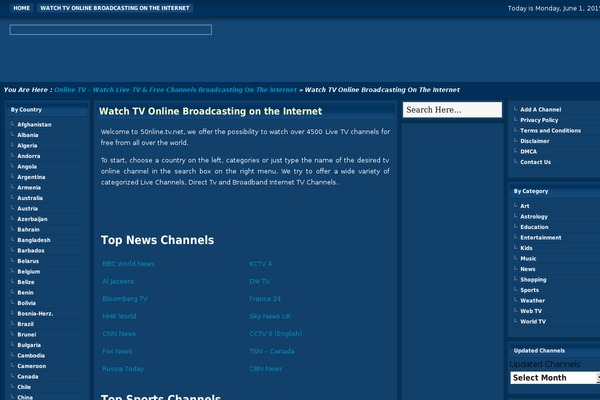Follow the Online TV breadcrumb link
This screenshot has height=400, width=600.
click(x=175, y=90)
